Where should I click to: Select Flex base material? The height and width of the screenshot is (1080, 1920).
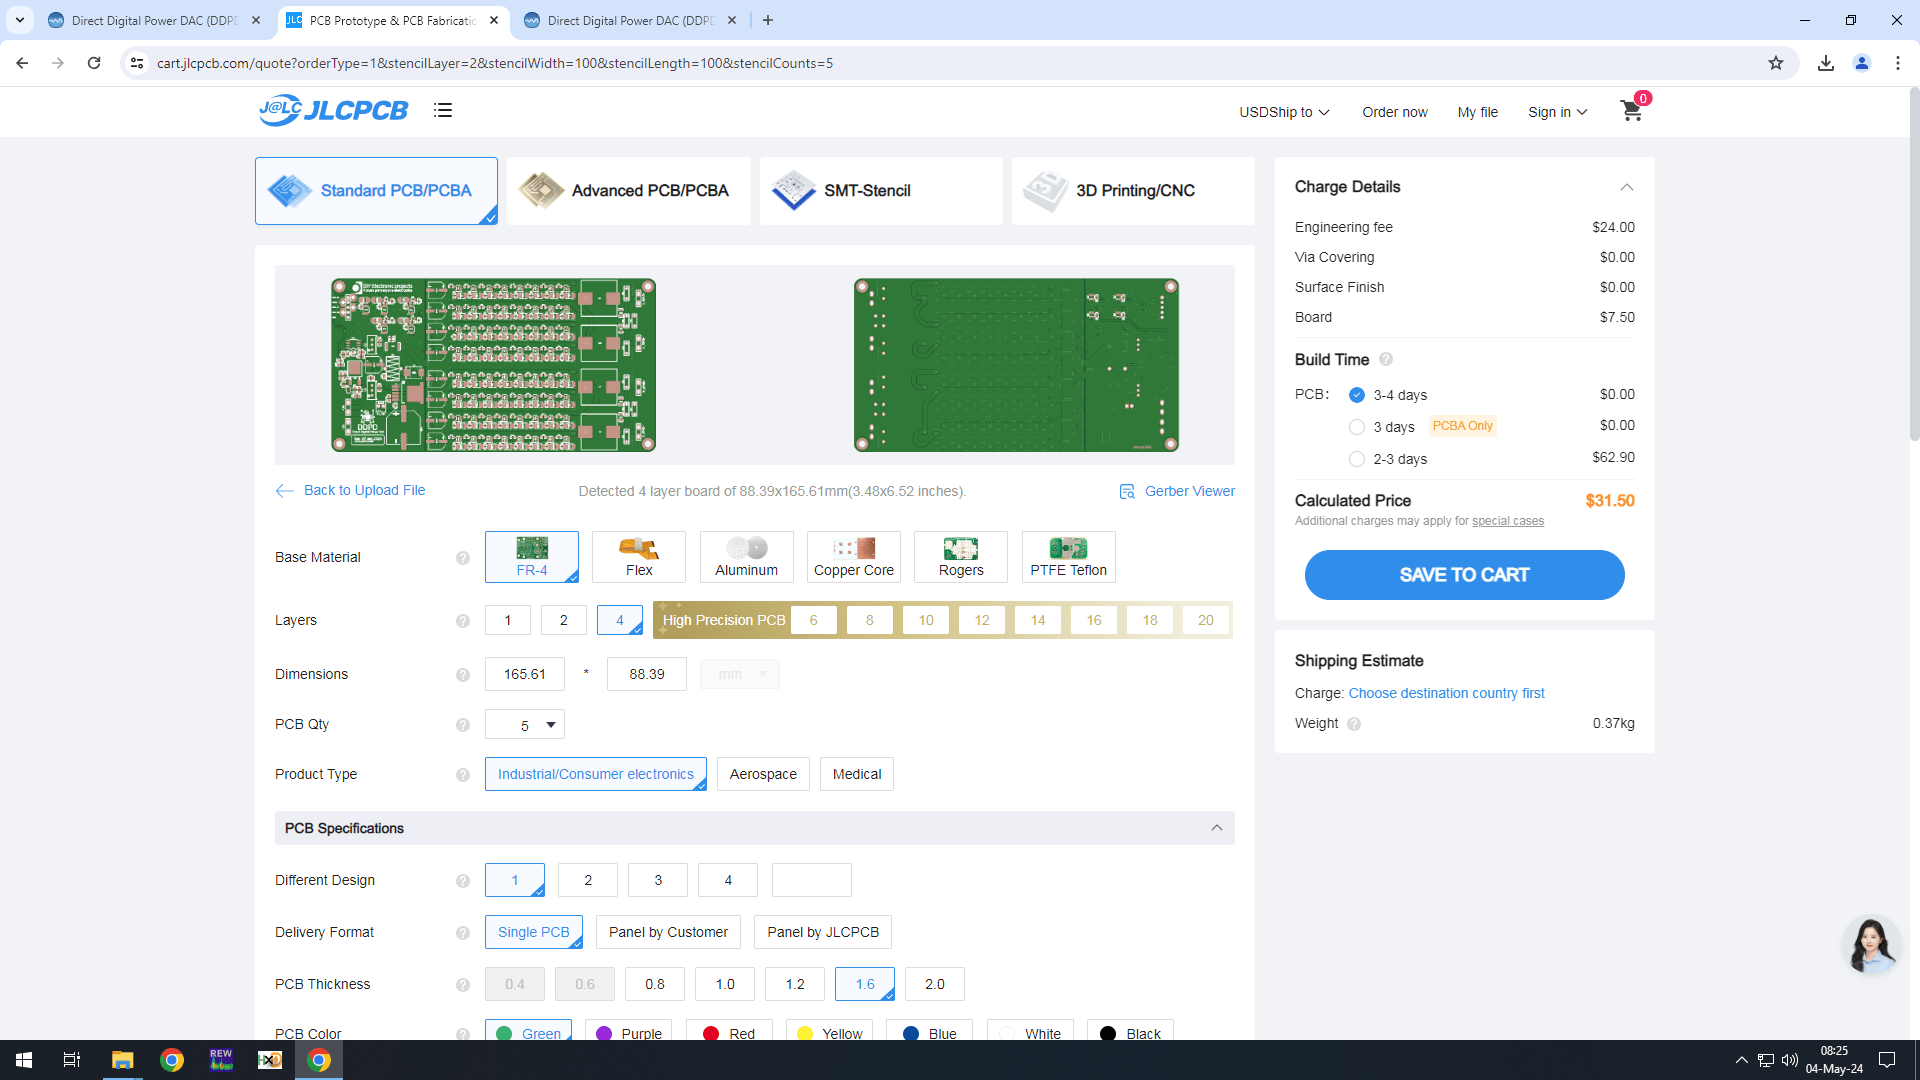coord(639,557)
